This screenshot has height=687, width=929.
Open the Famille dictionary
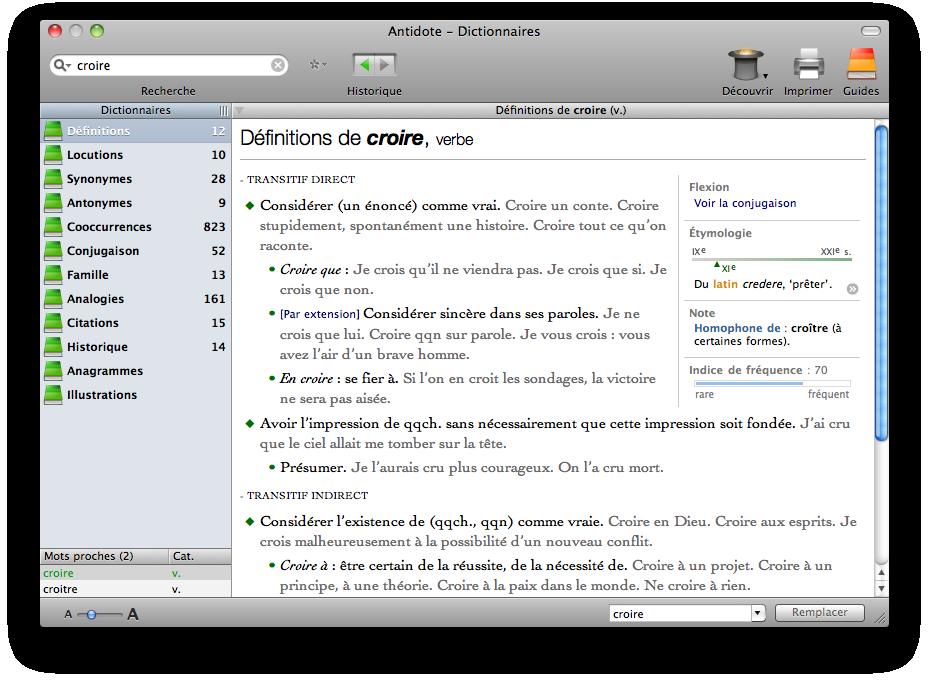(136, 275)
